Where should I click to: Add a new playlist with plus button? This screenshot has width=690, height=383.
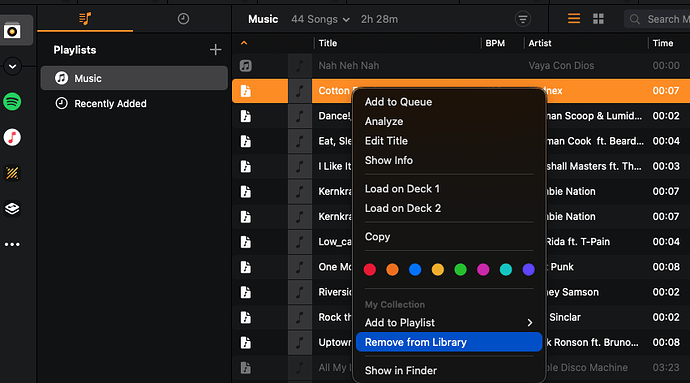(x=215, y=50)
